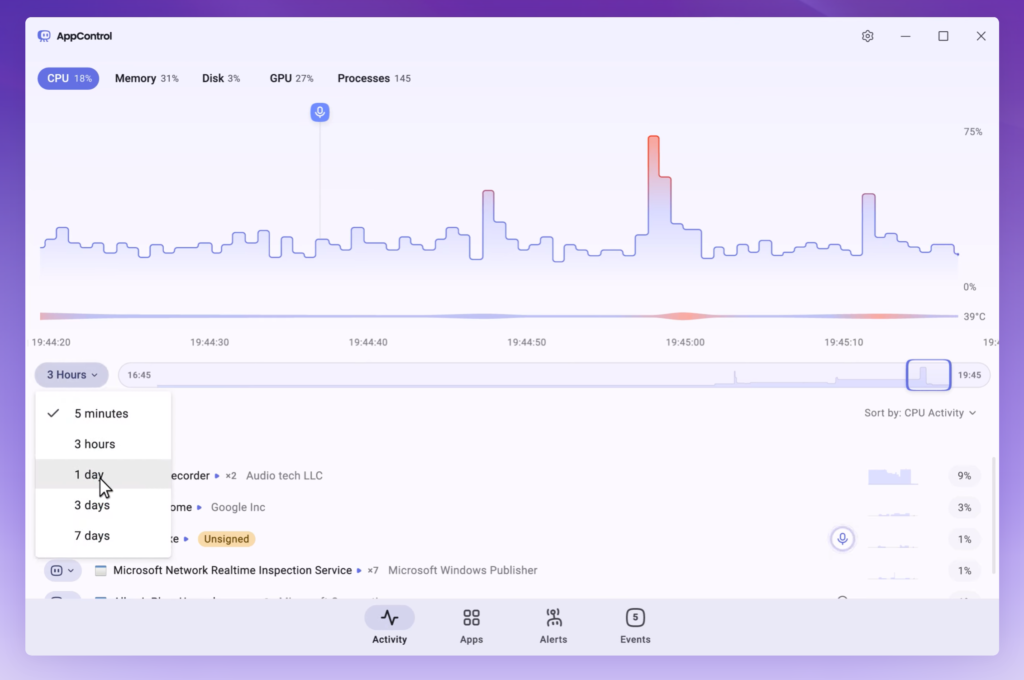Click the microphone icon in the Unsigned app row

pos(842,539)
